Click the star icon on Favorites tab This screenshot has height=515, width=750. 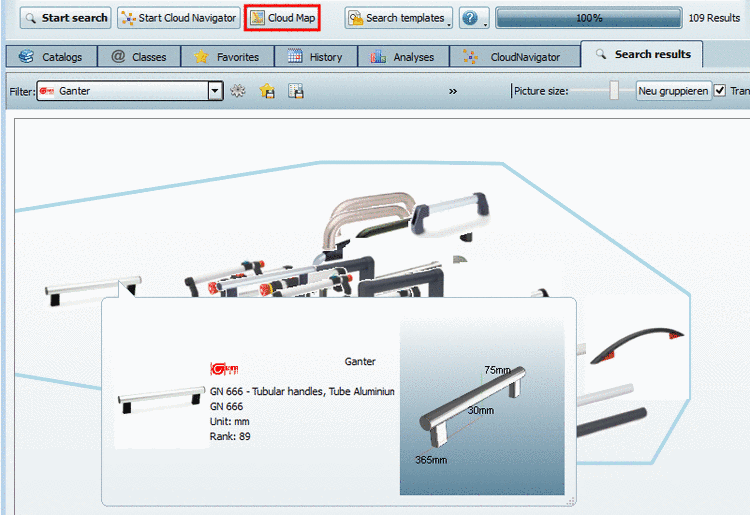[x=201, y=56]
